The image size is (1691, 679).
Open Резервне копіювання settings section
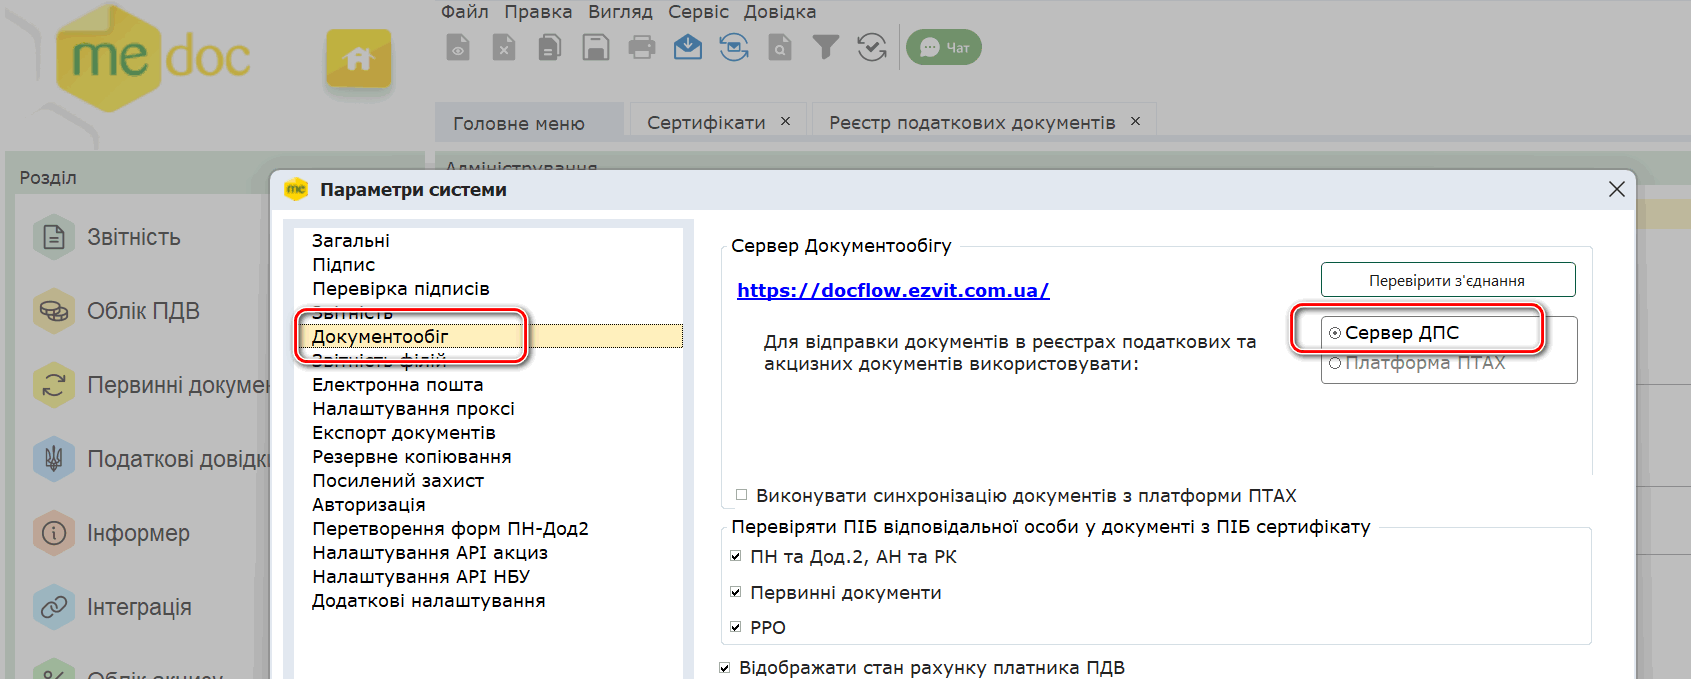pyautogui.click(x=411, y=457)
